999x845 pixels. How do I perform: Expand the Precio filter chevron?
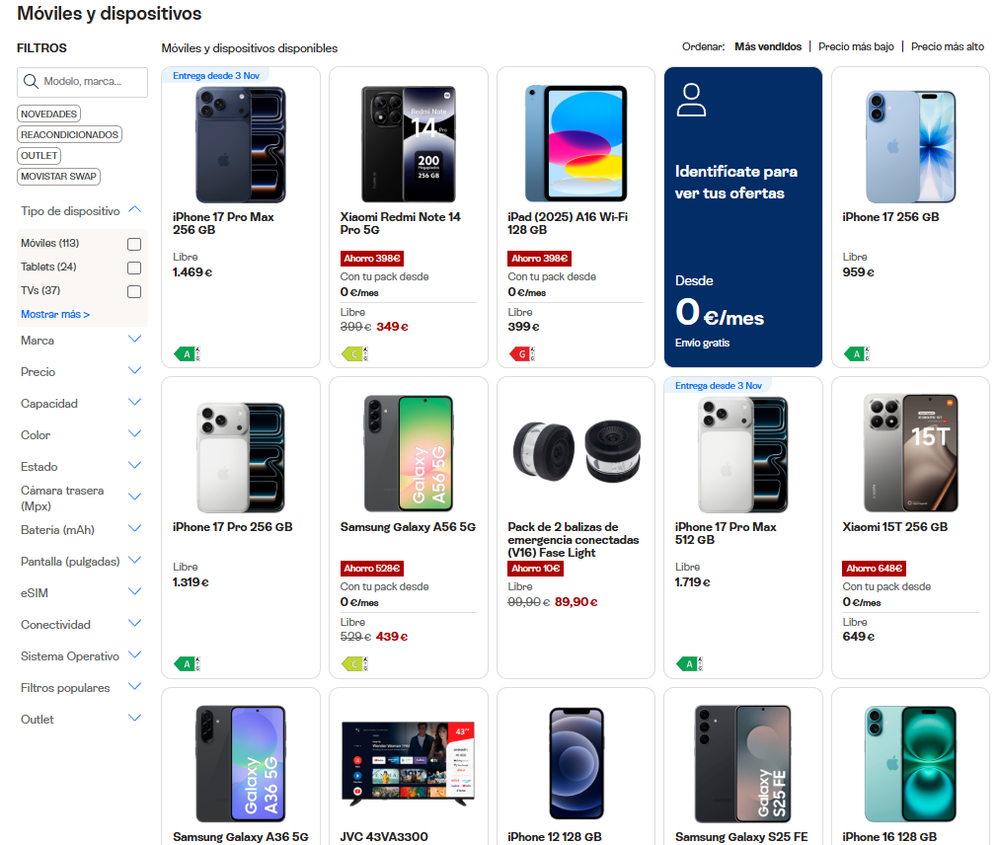point(135,371)
